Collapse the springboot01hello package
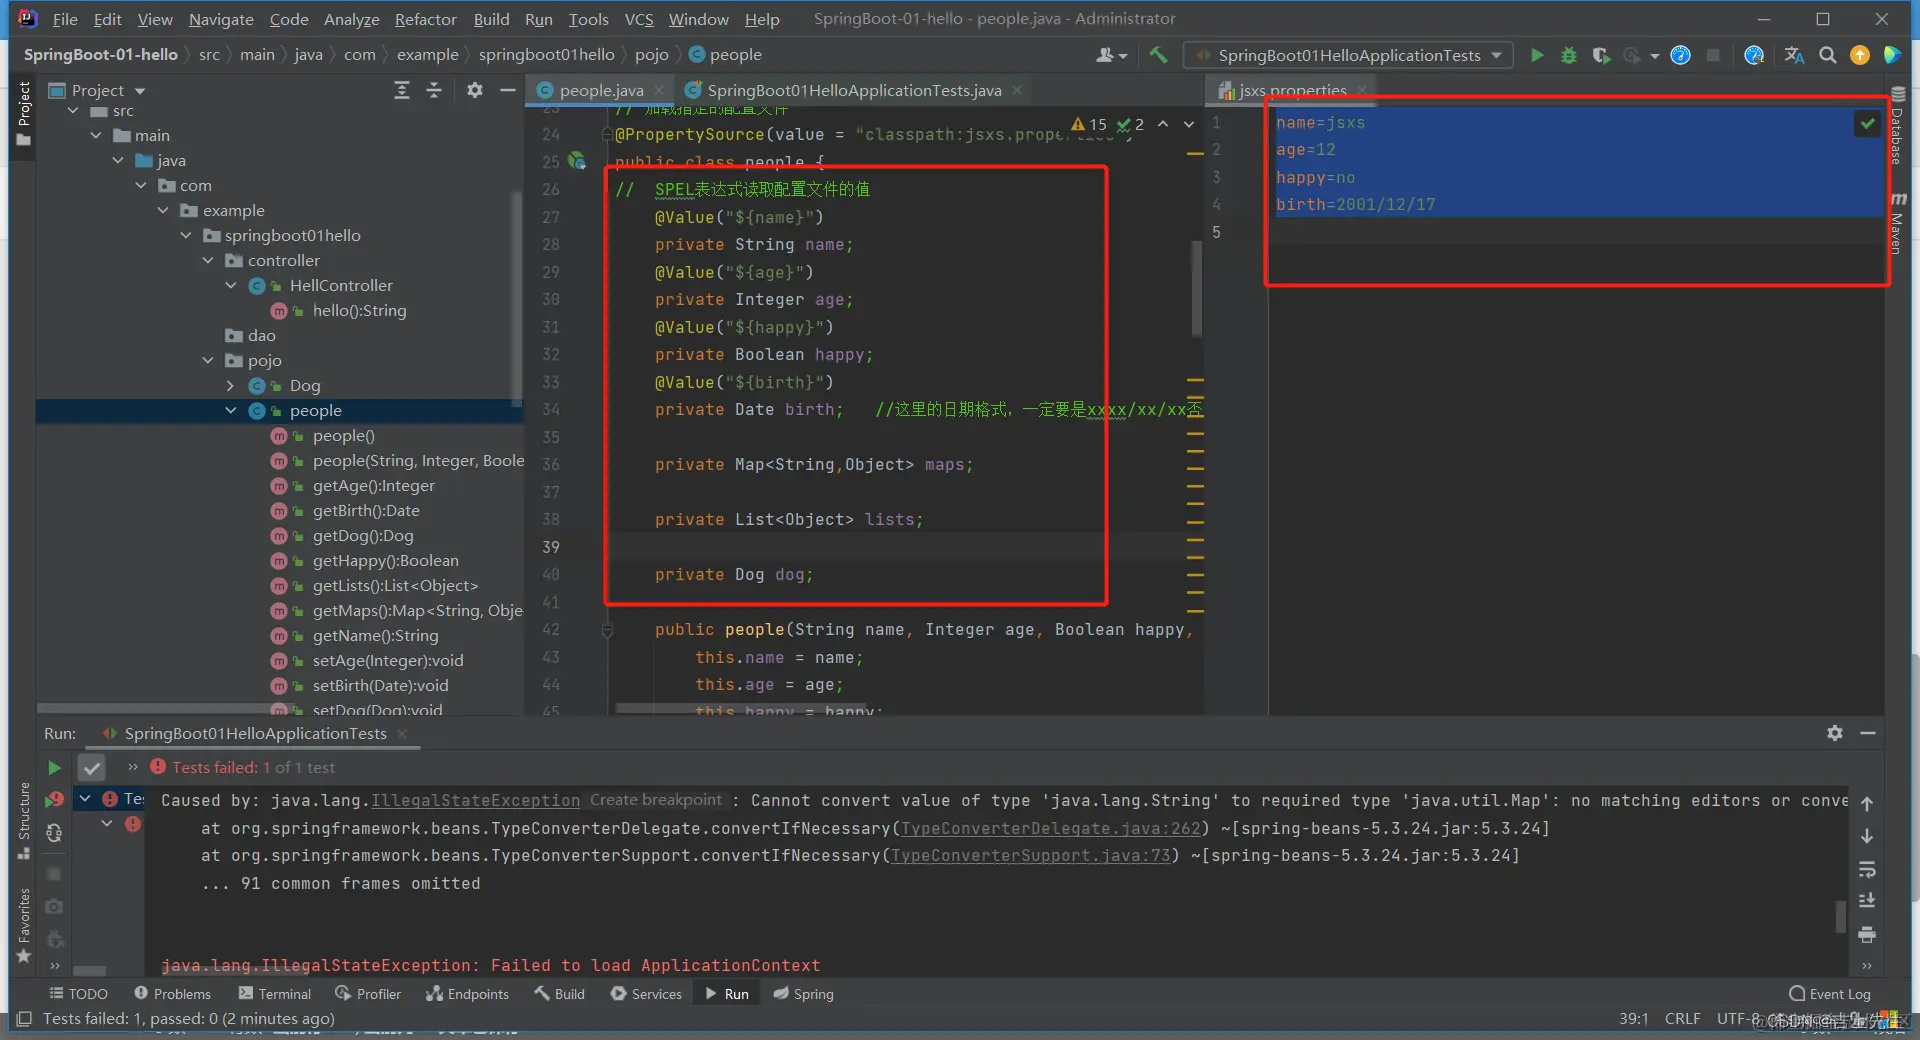Screen dimensions: 1920x1040 point(185,236)
